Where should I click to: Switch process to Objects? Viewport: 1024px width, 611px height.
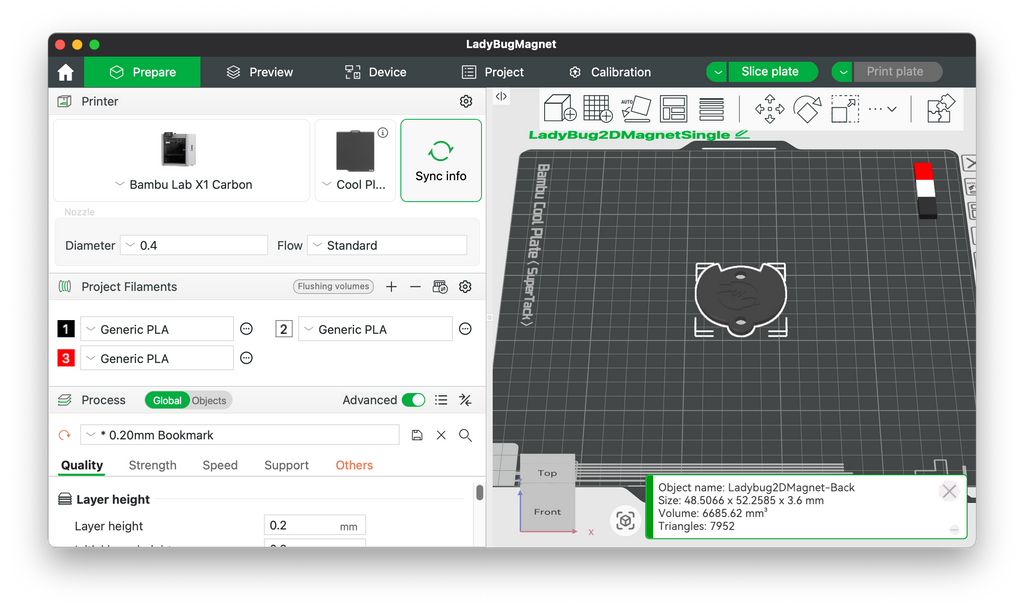coord(209,400)
